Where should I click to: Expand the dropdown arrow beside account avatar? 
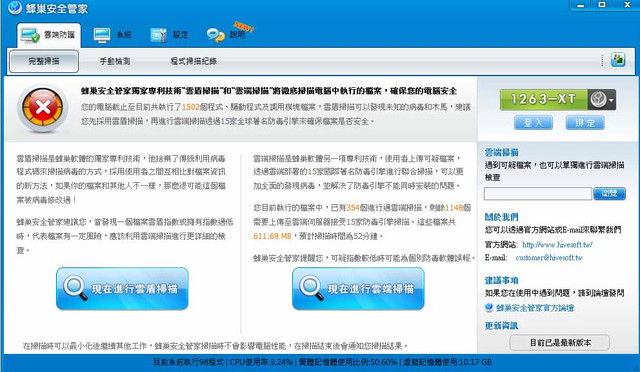611,100
